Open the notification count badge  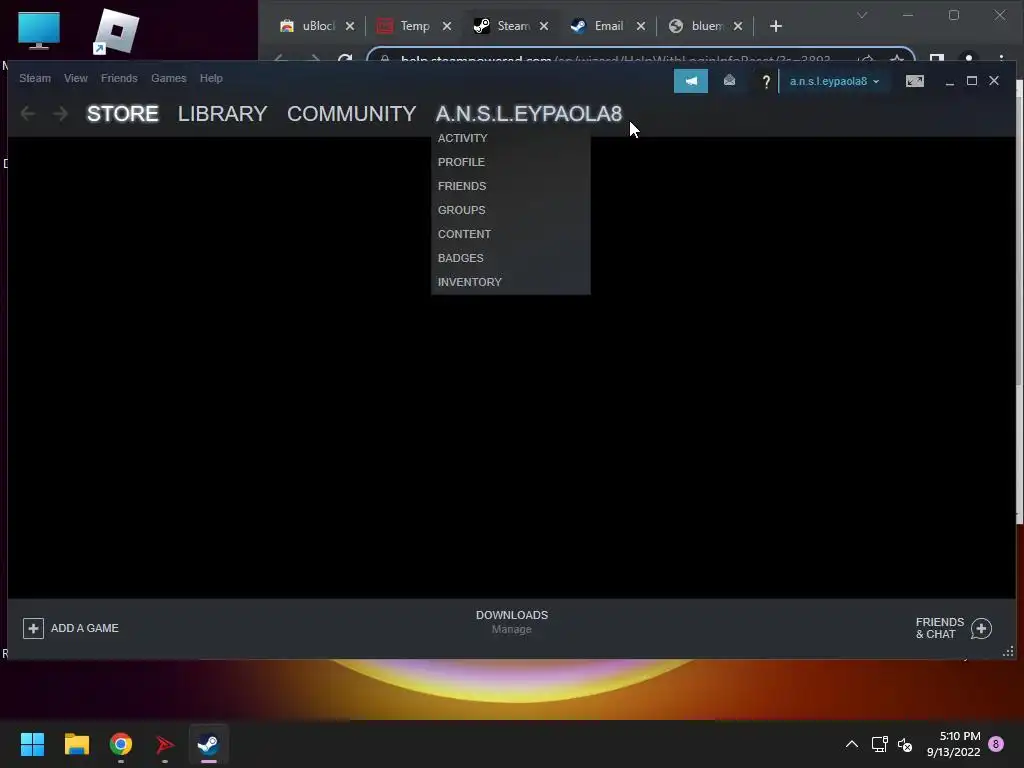click(x=996, y=743)
